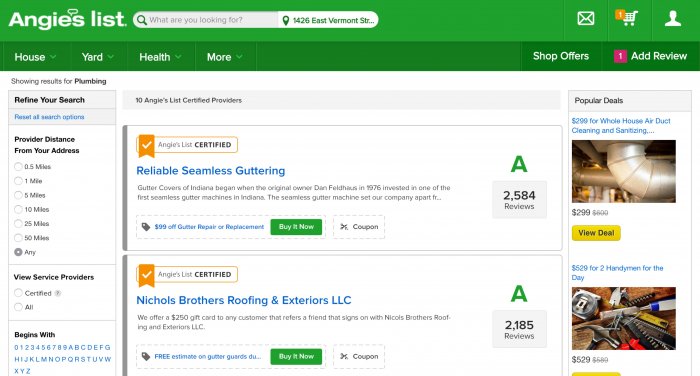Select 50 Miles distance option
The width and height of the screenshot is (700, 376).
pyautogui.click(x=18, y=238)
